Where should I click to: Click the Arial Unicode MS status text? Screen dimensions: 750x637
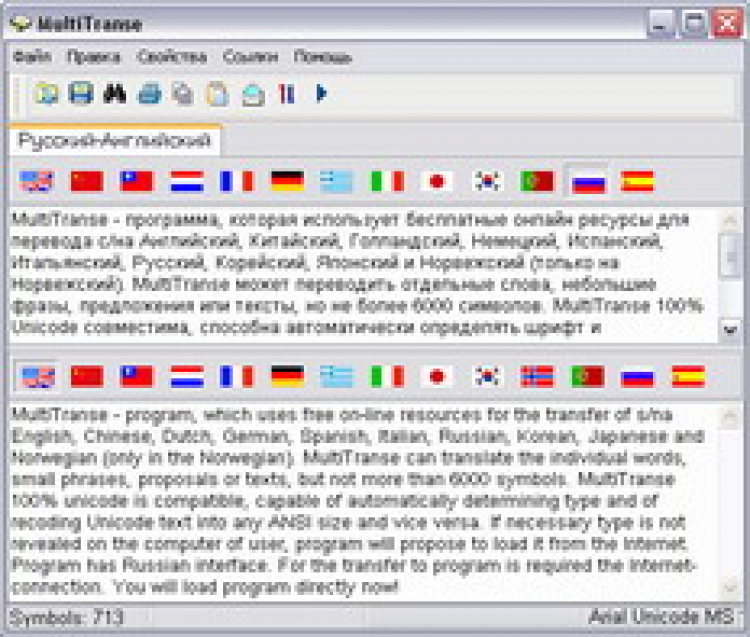[661, 616]
